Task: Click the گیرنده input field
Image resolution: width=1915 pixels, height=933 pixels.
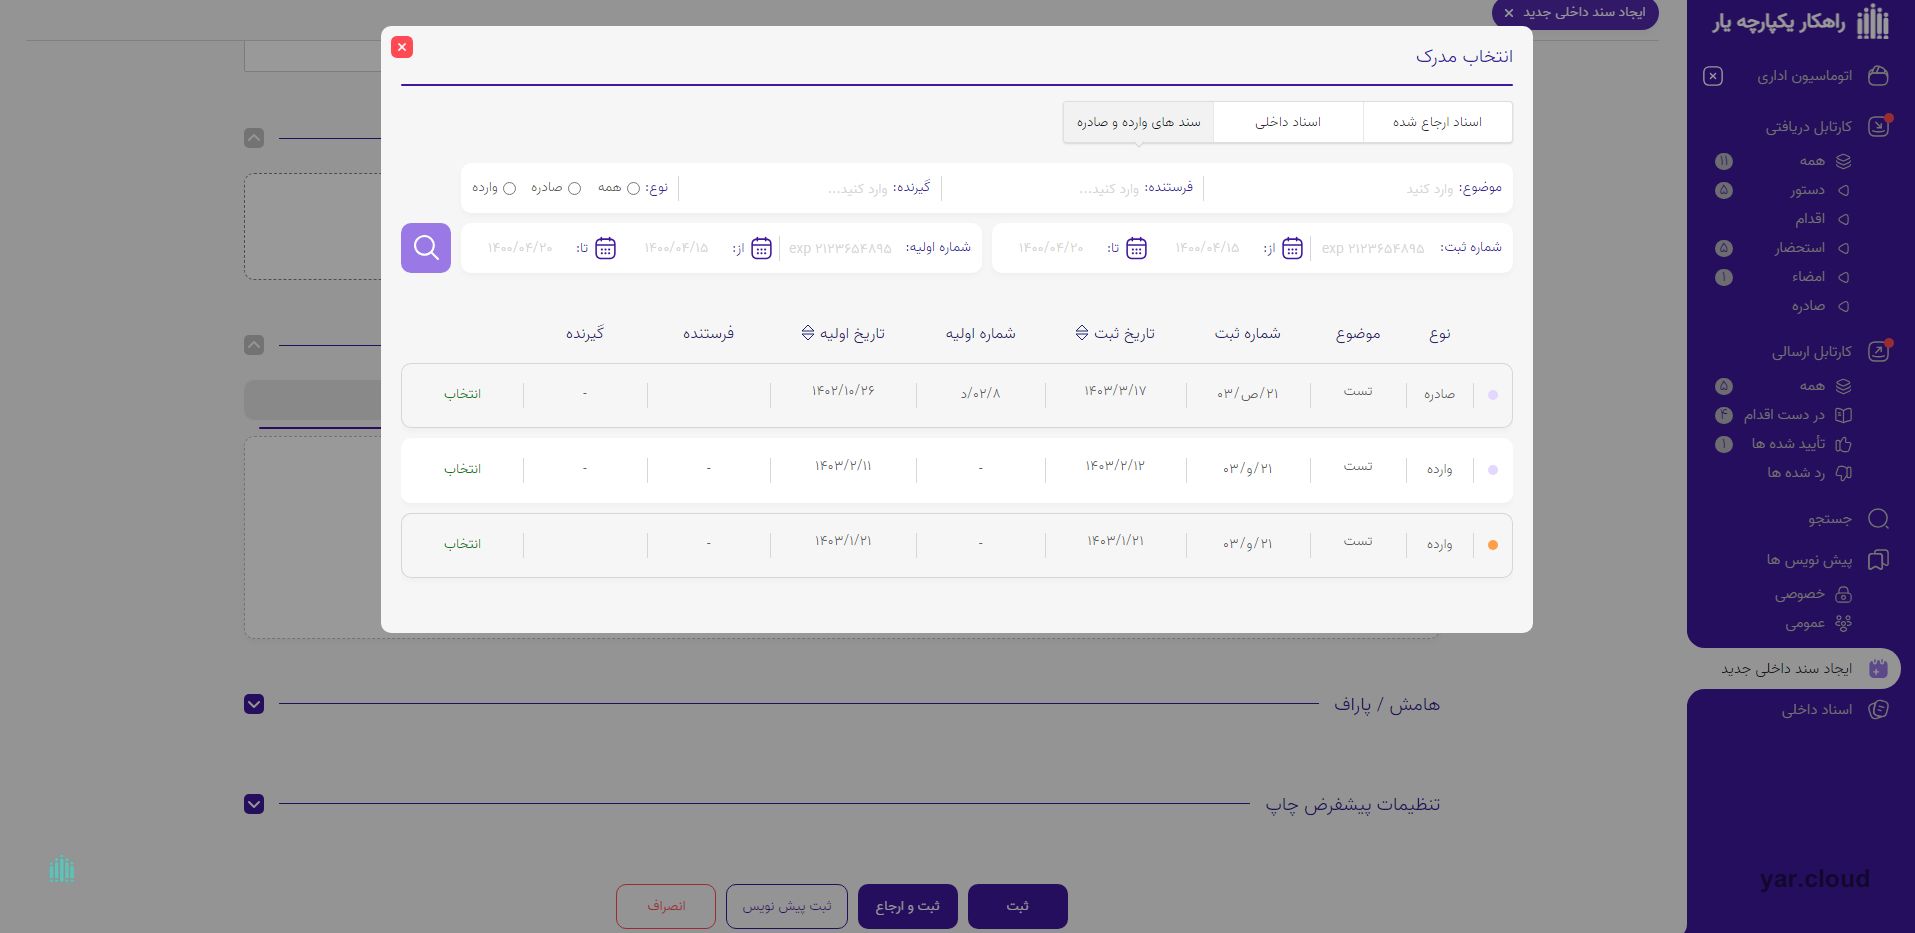Action: [x=786, y=188]
